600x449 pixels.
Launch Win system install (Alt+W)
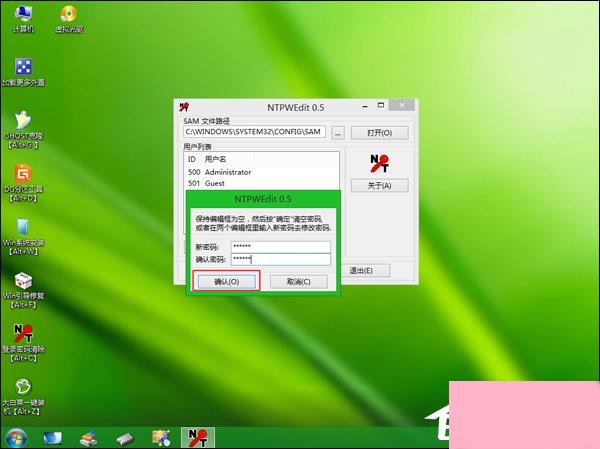pos(24,237)
